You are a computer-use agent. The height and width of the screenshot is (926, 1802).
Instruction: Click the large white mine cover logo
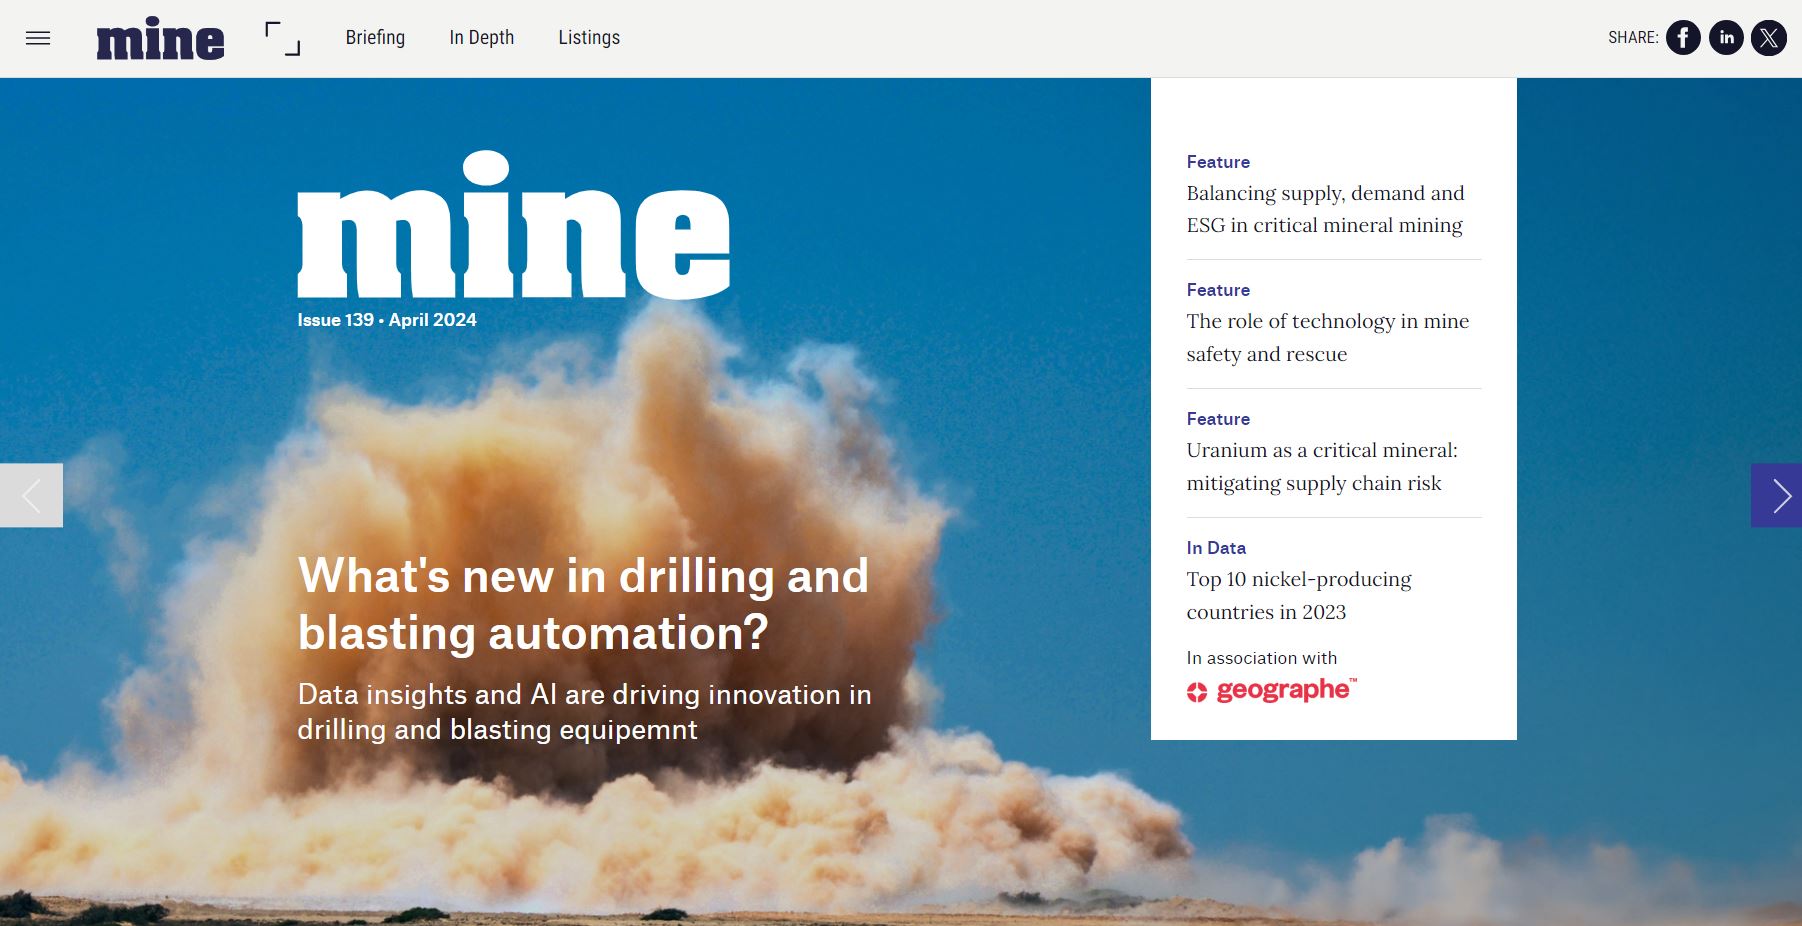pyautogui.click(x=513, y=226)
